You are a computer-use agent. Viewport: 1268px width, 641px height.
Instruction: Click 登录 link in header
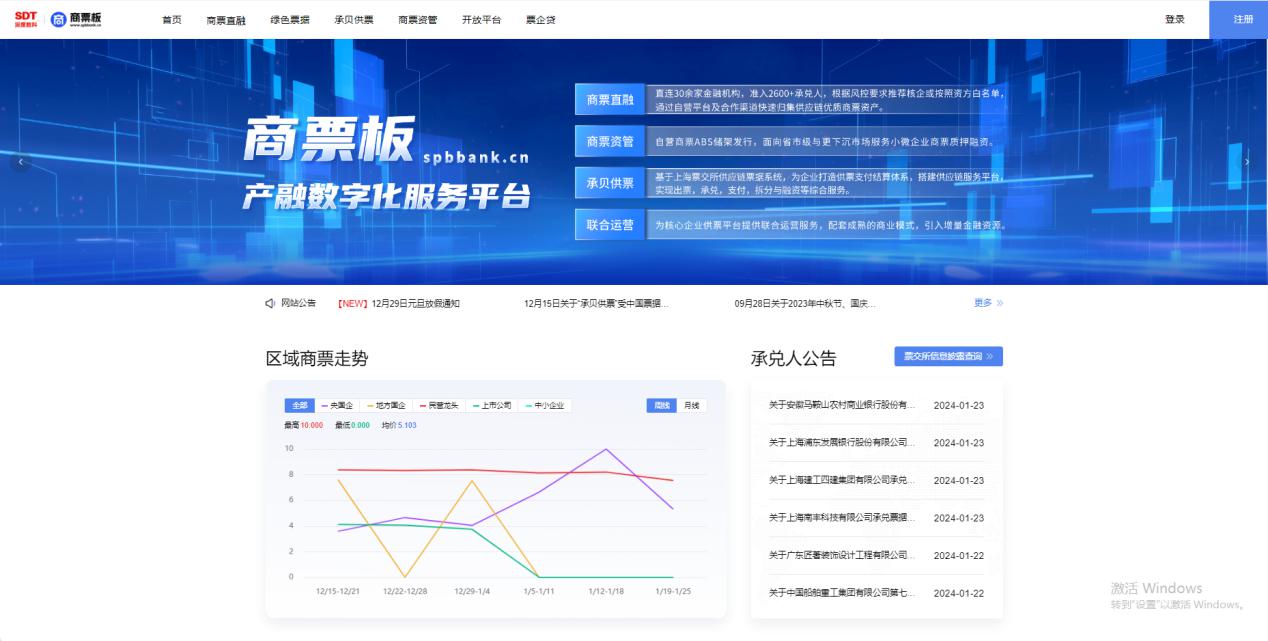1174,20
